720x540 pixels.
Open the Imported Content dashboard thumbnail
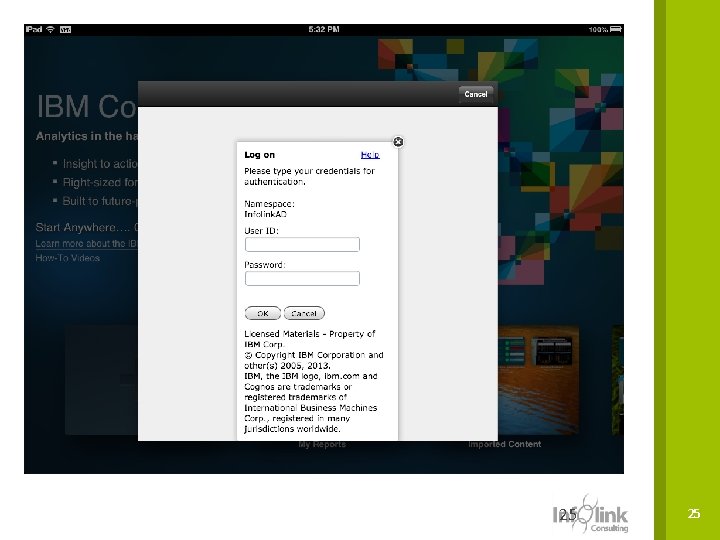coord(539,380)
